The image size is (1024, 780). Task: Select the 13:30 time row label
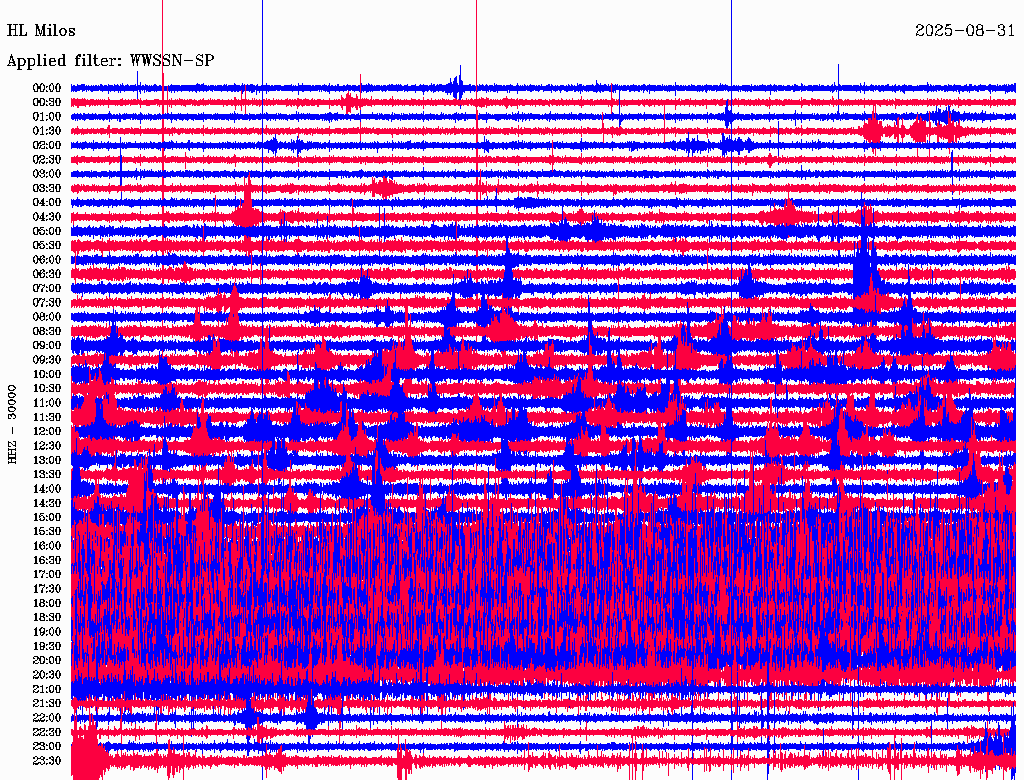[x=47, y=474]
